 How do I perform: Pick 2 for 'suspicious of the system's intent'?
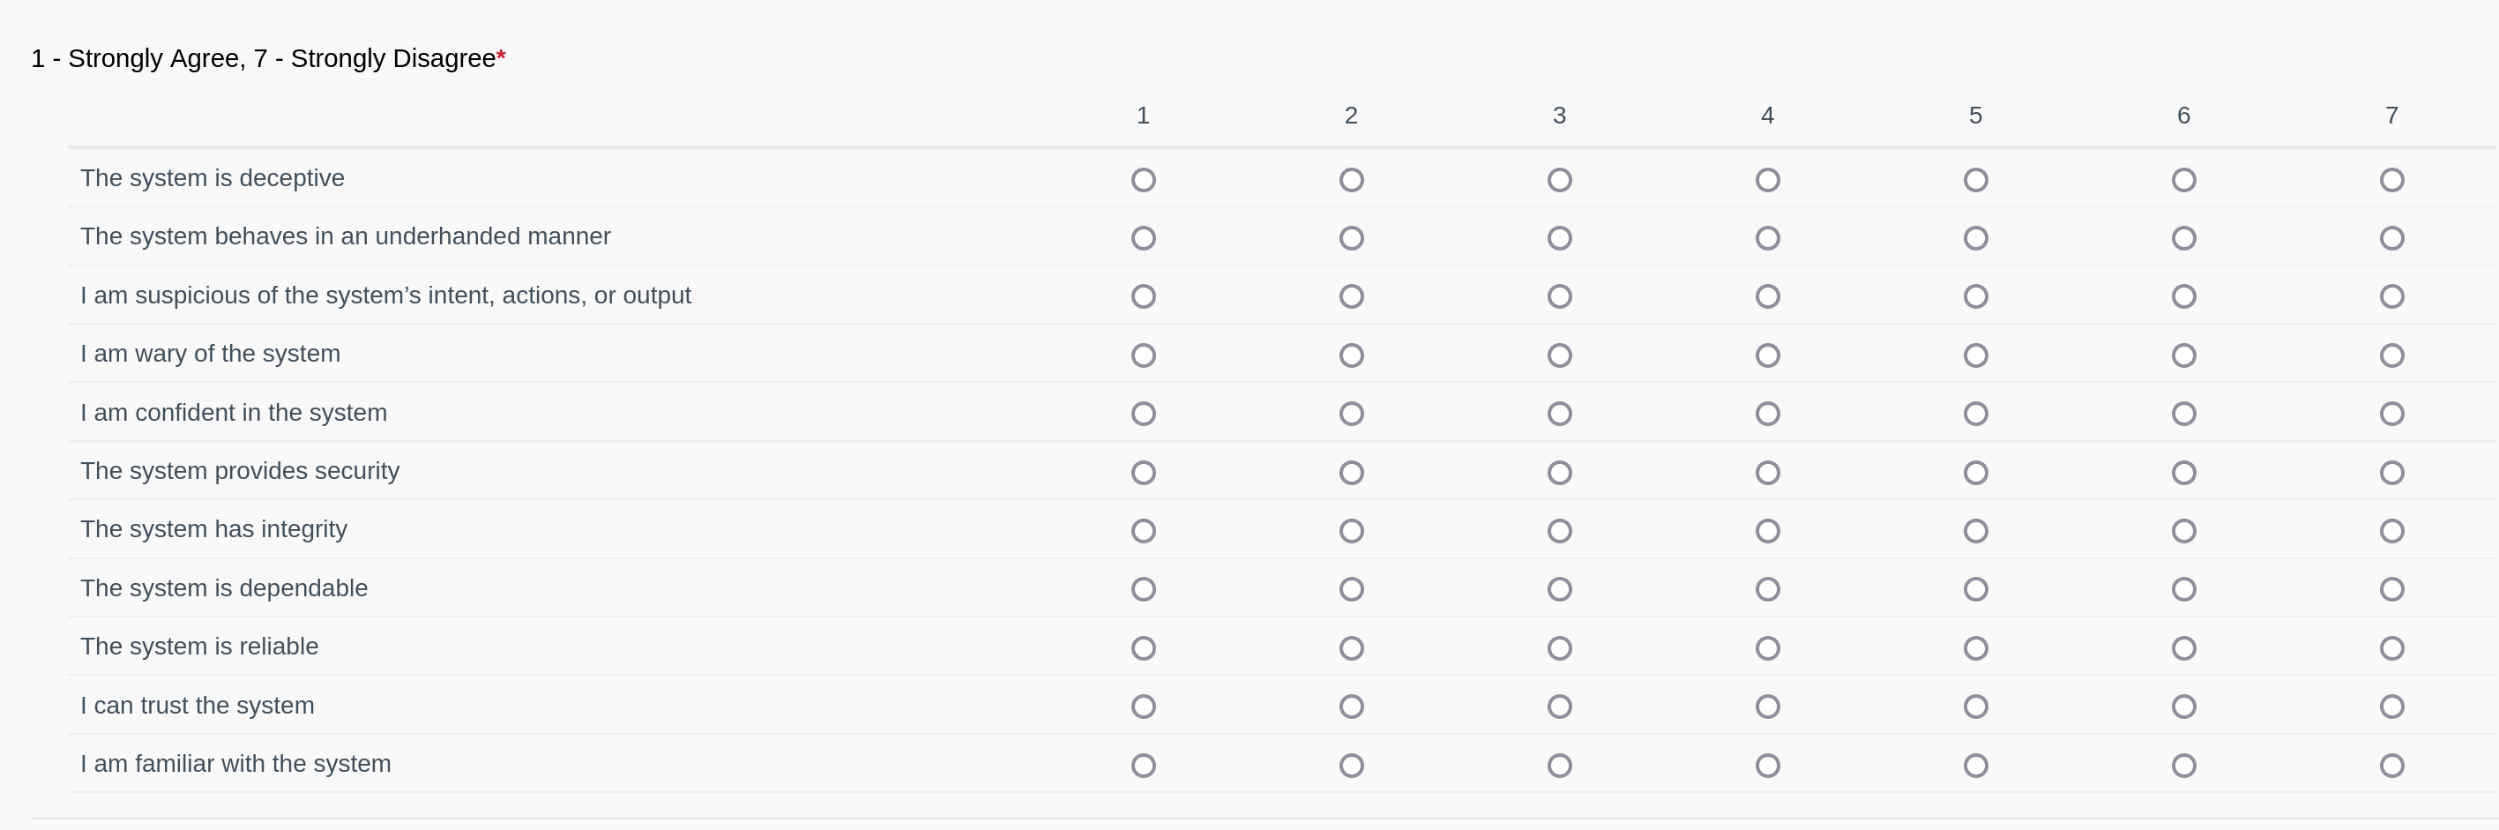point(1351,297)
